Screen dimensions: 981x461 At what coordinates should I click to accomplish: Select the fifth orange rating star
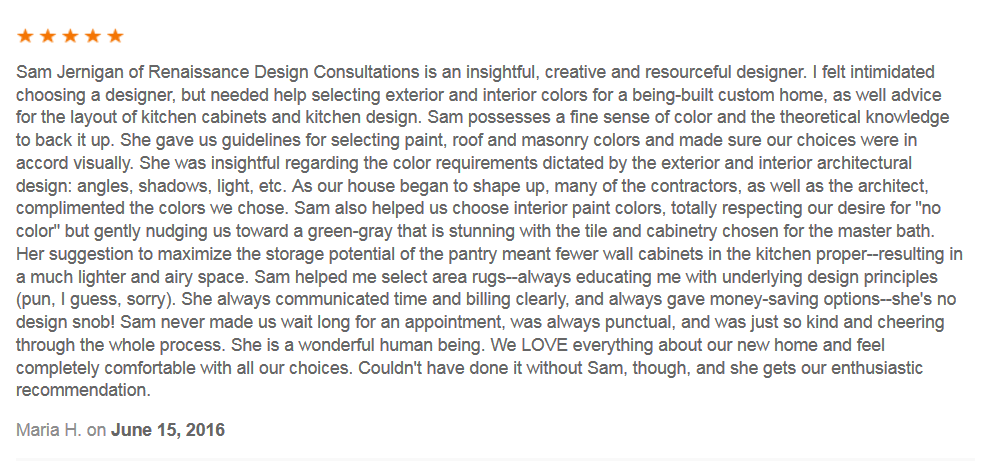pyautogui.click(x=115, y=36)
